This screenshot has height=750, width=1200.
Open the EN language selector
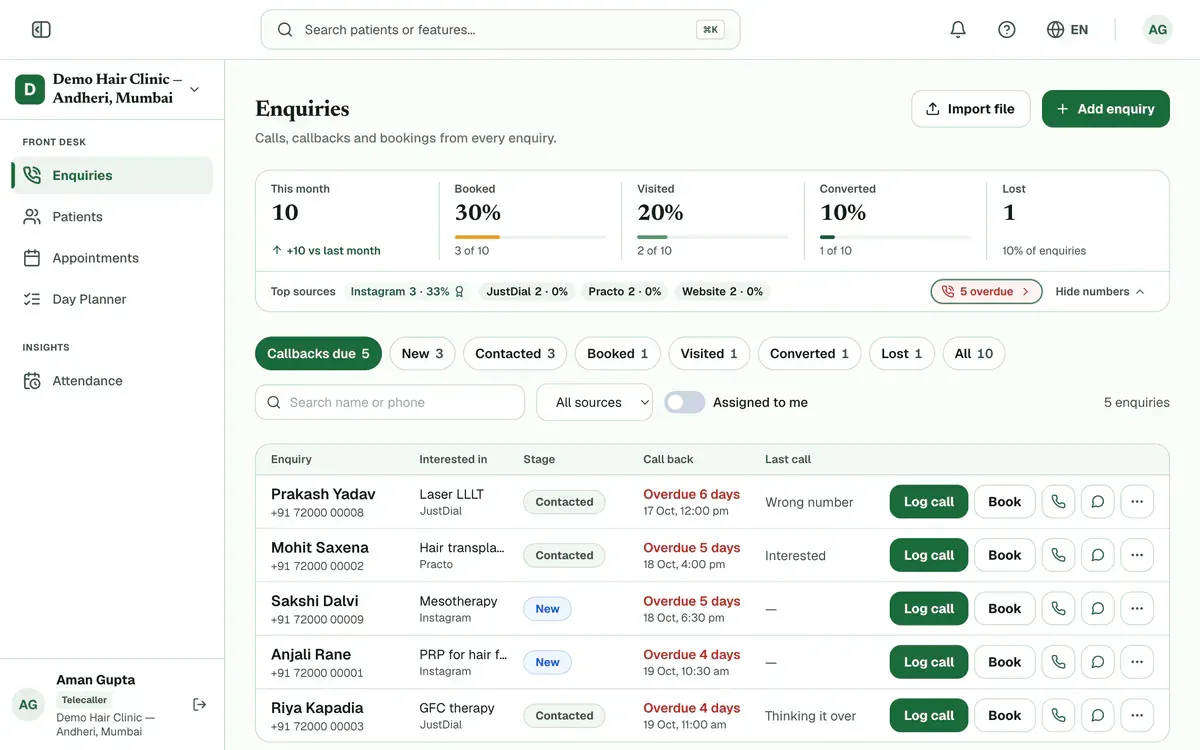click(1067, 30)
